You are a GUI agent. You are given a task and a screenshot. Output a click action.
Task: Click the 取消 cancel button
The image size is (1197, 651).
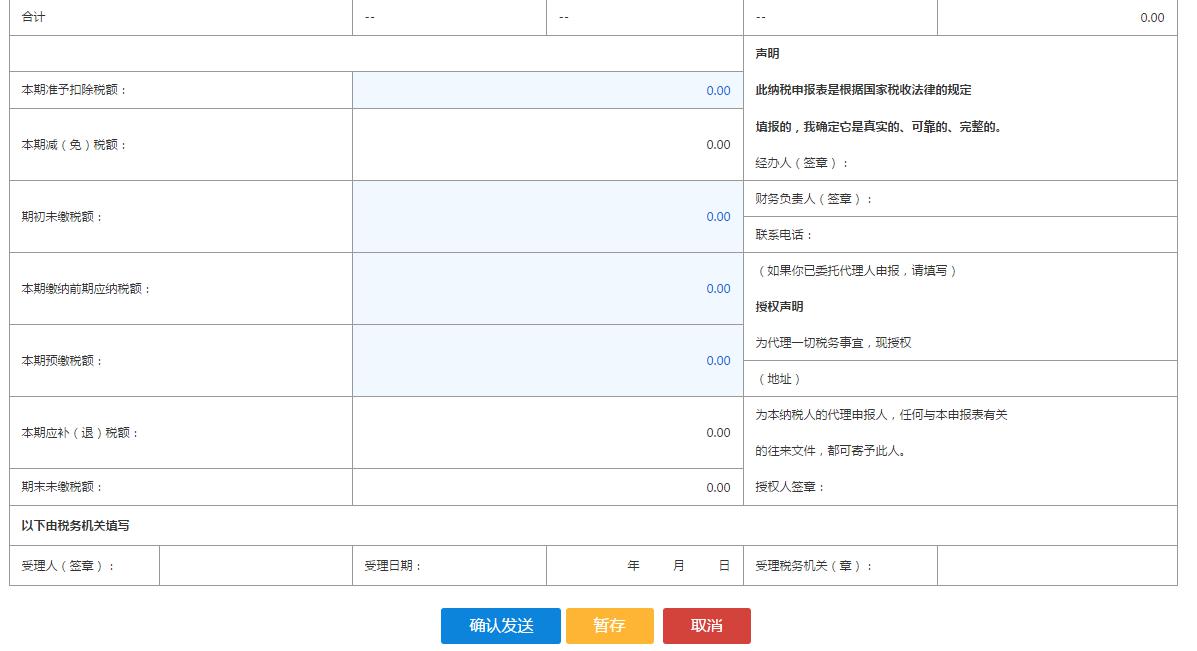(x=706, y=626)
